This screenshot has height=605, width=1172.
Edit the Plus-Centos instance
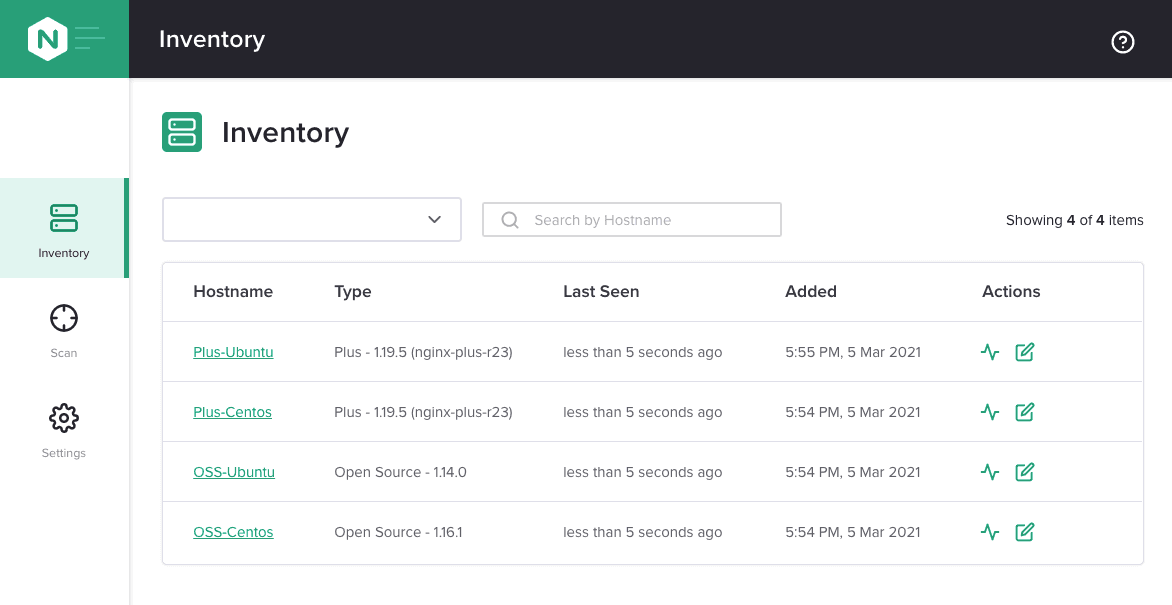tap(1024, 412)
